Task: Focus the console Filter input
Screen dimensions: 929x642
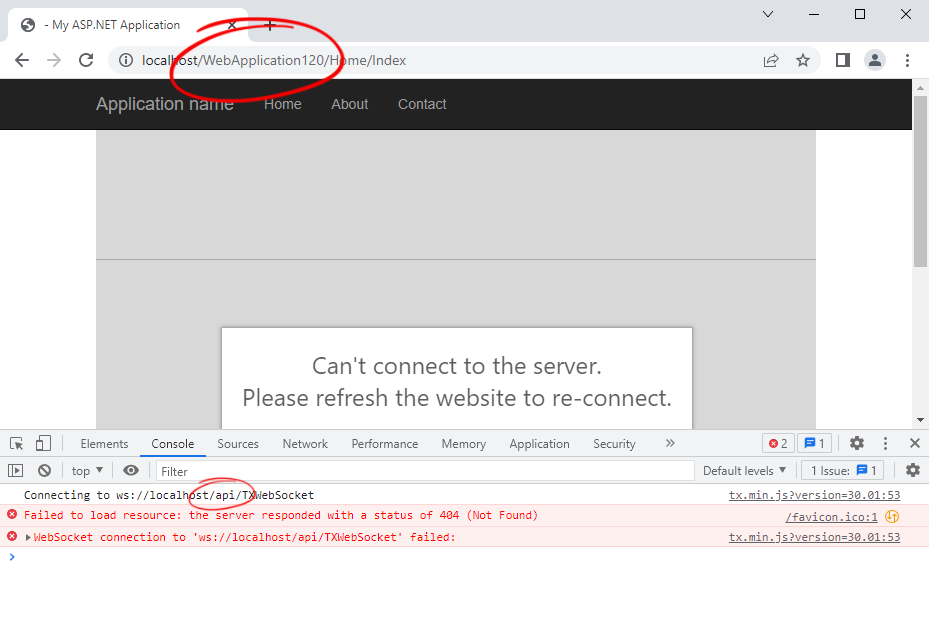Action: coord(425,471)
